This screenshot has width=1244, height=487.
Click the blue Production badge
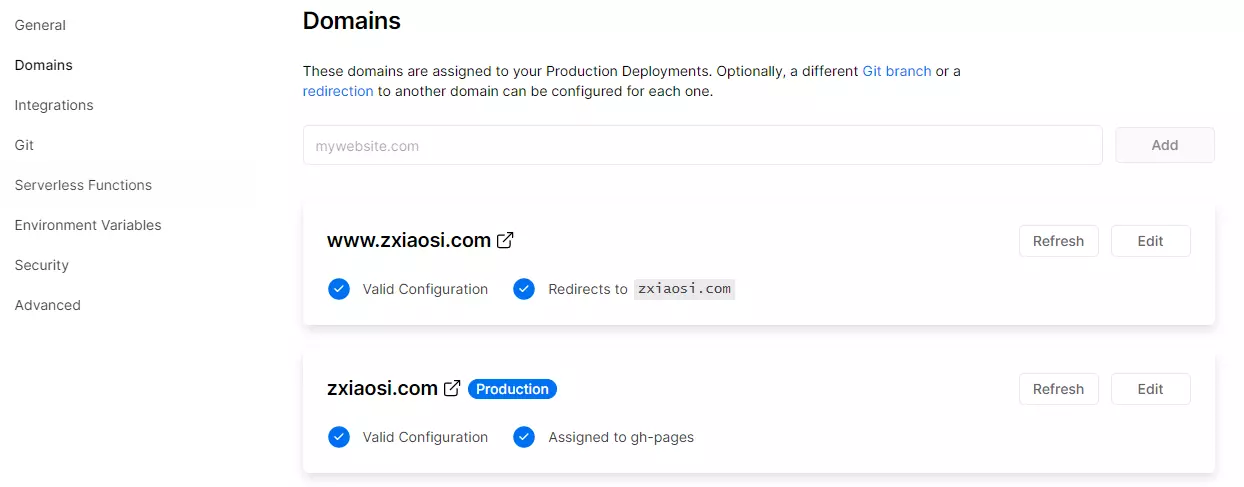point(512,389)
